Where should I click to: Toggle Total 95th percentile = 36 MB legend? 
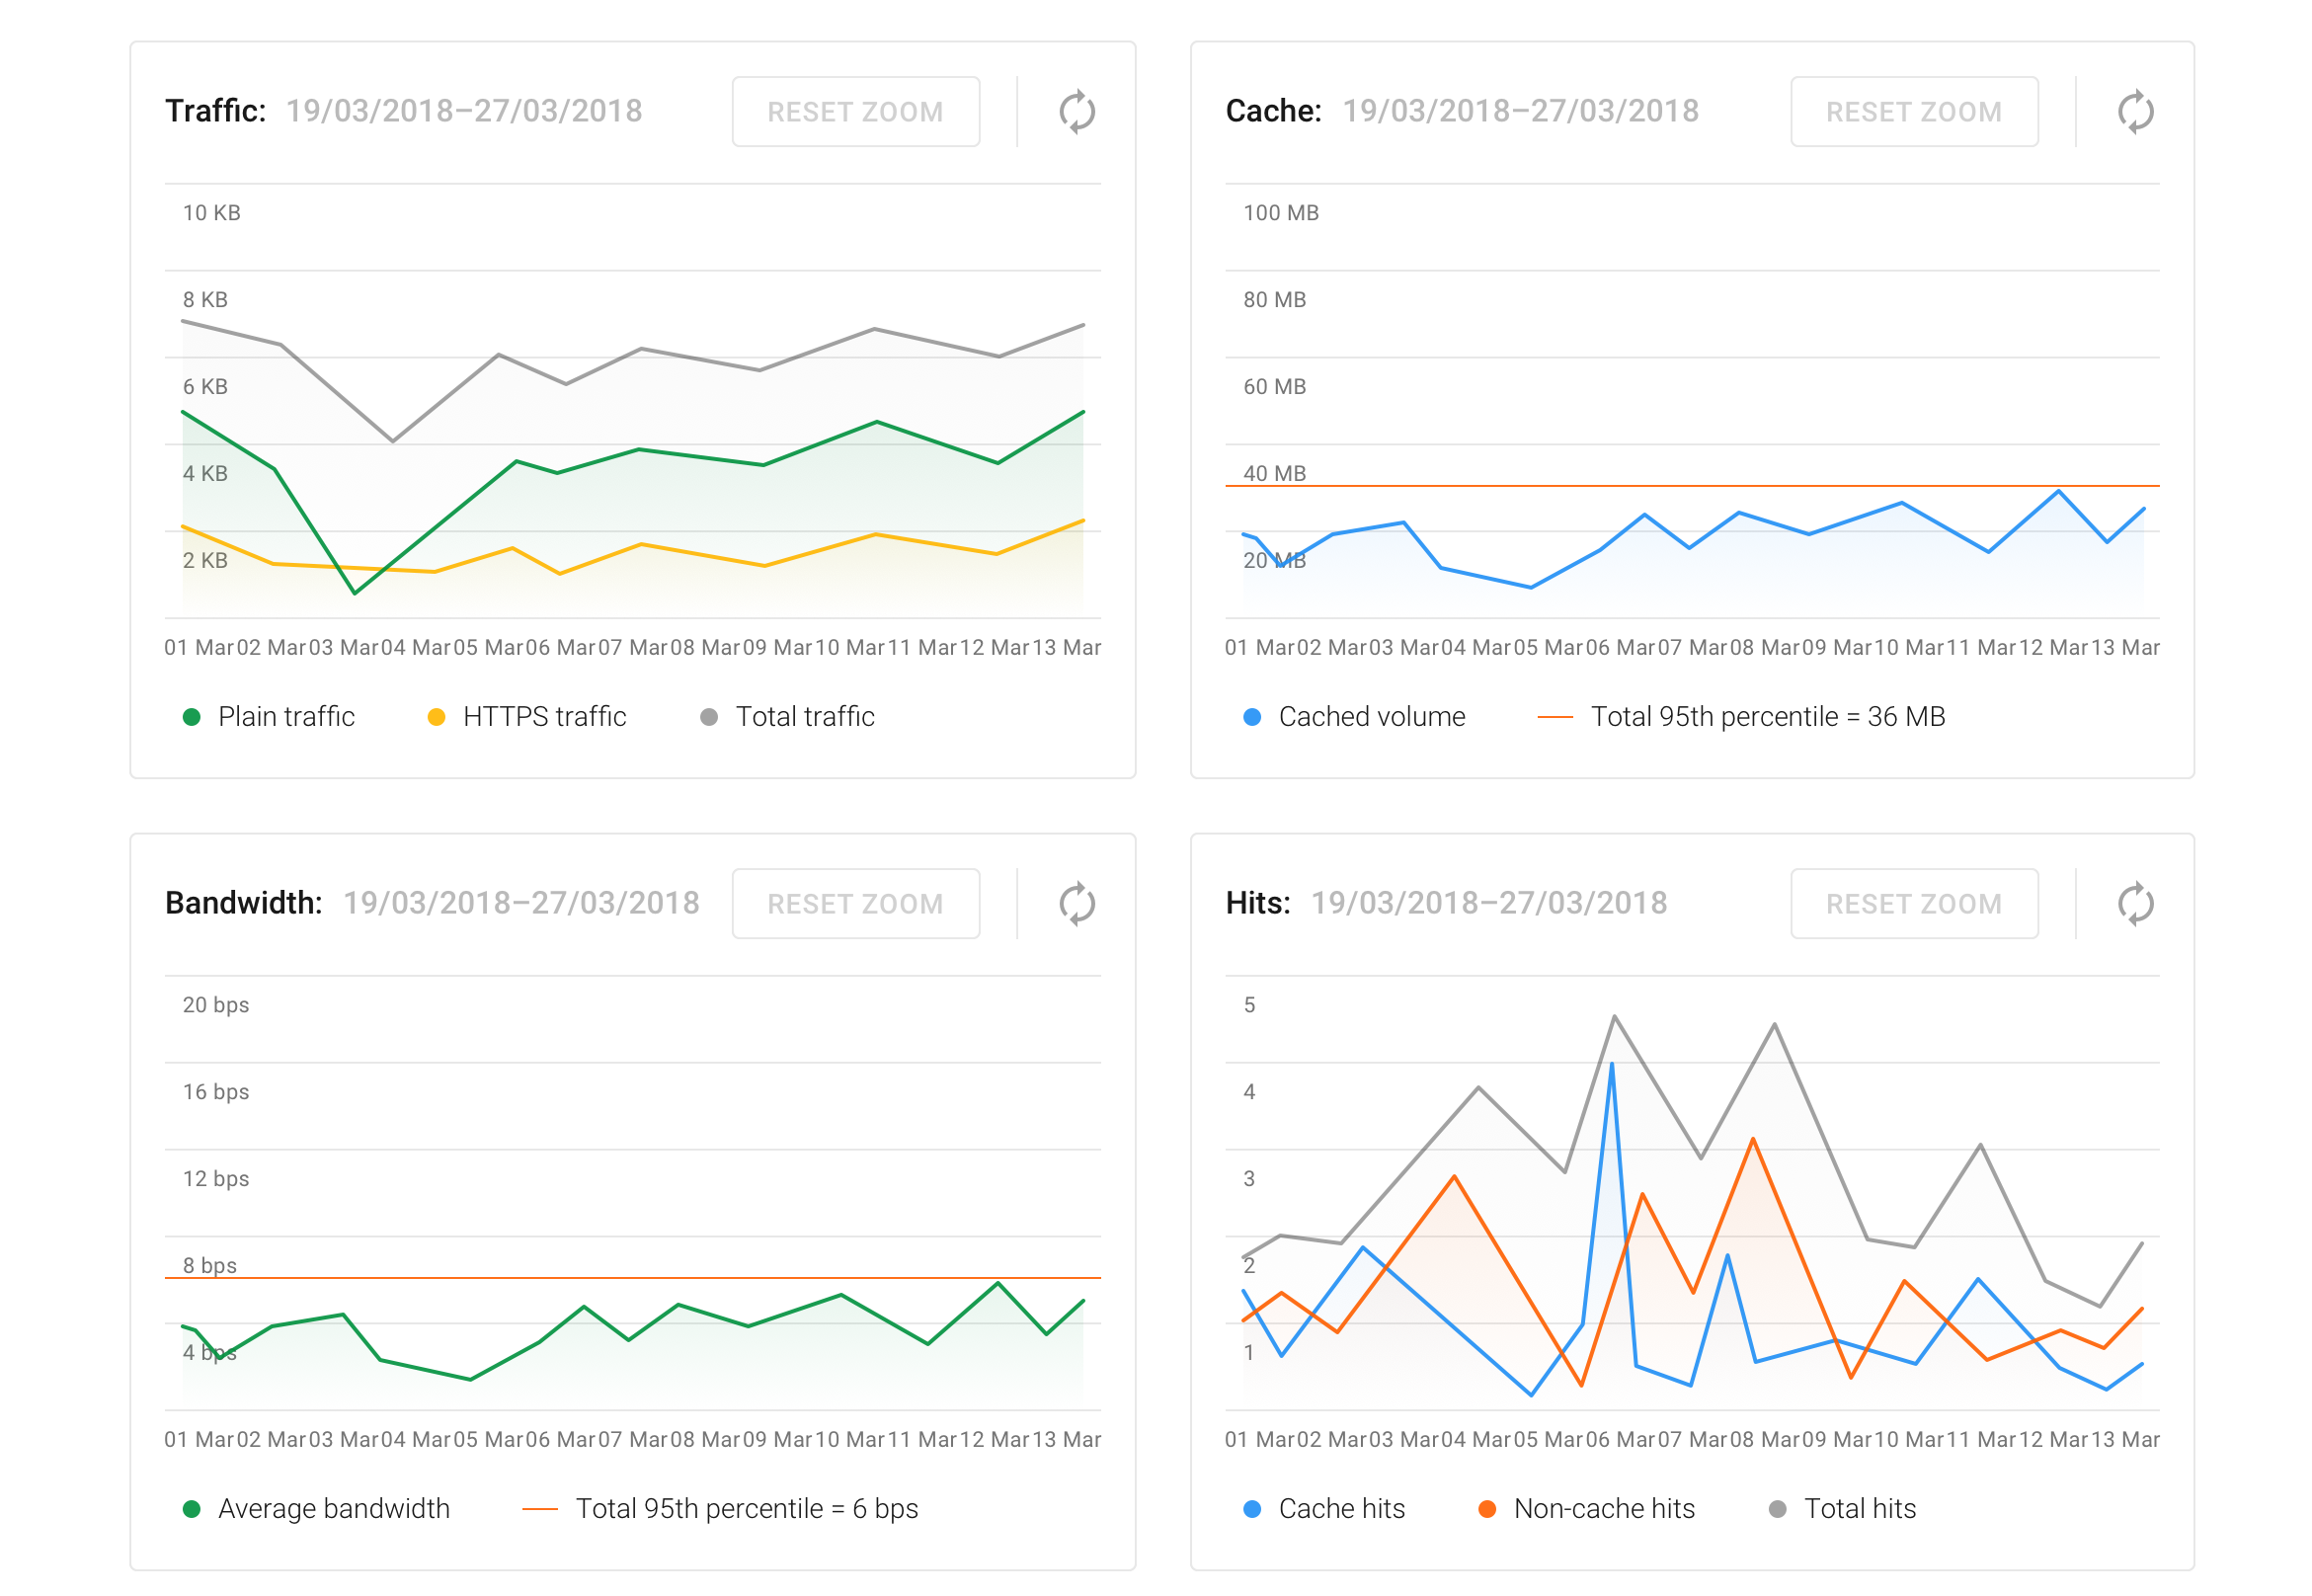1741,716
